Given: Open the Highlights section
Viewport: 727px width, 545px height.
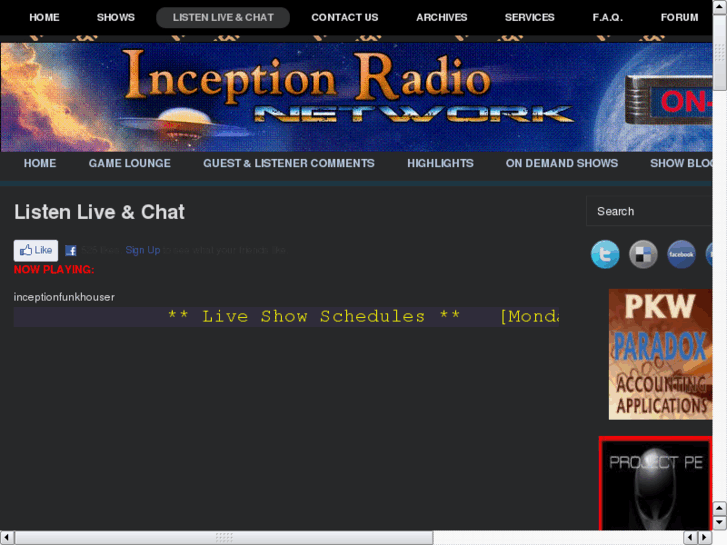Looking at the screenshot, I should [440, 163].
